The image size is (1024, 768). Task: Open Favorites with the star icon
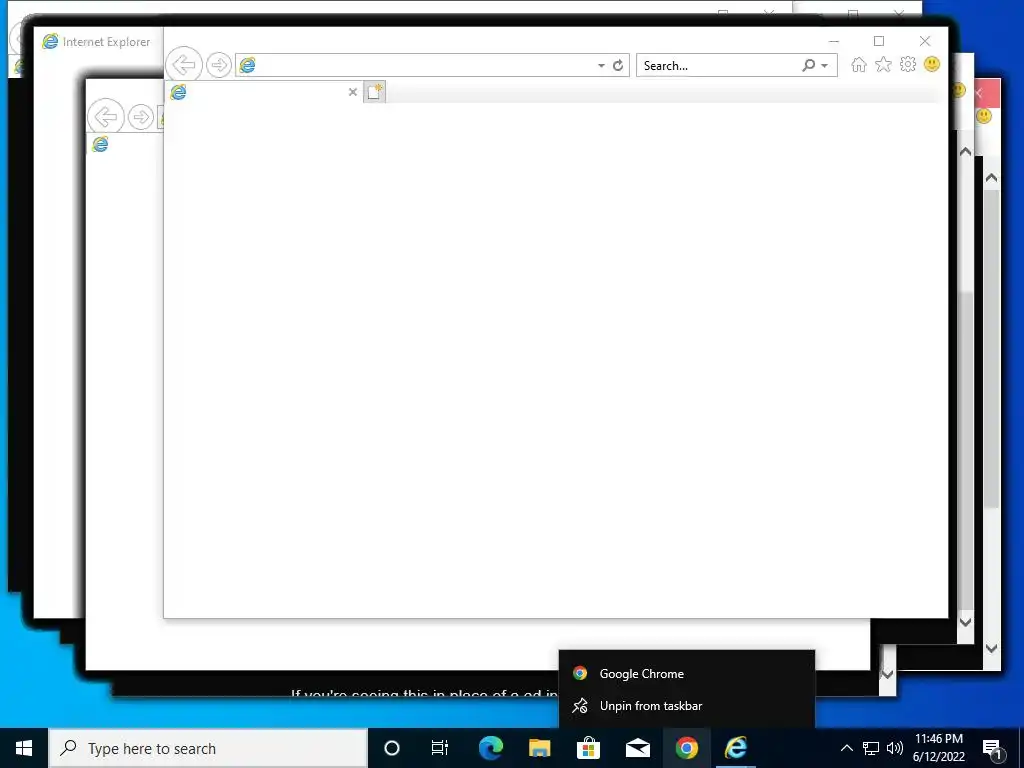(883, 64)
